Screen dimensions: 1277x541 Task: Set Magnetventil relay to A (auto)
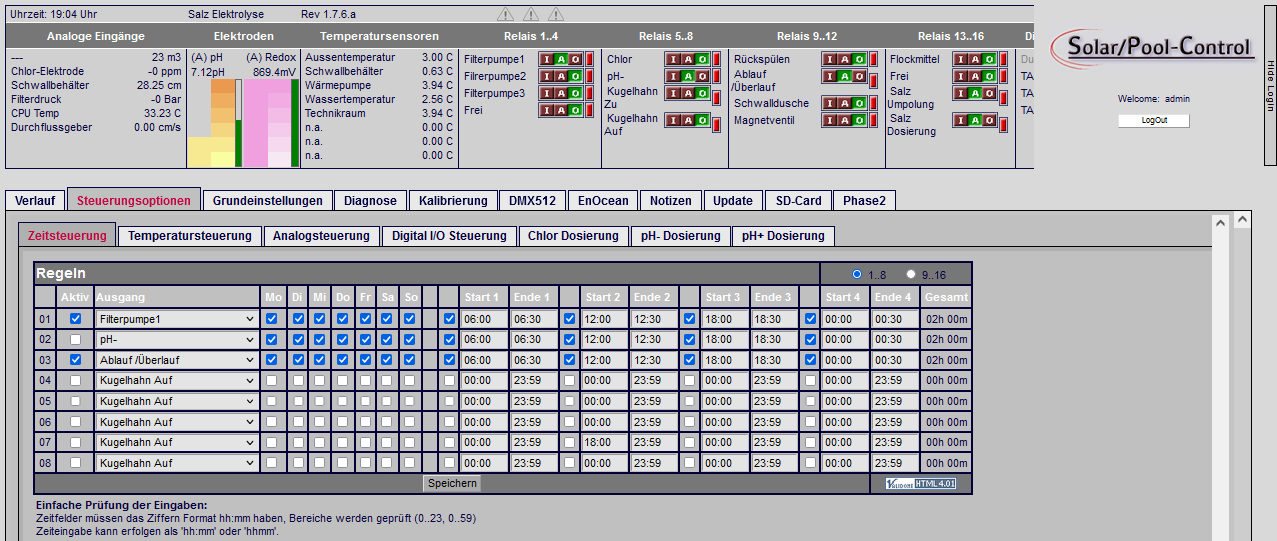[843, 120]
